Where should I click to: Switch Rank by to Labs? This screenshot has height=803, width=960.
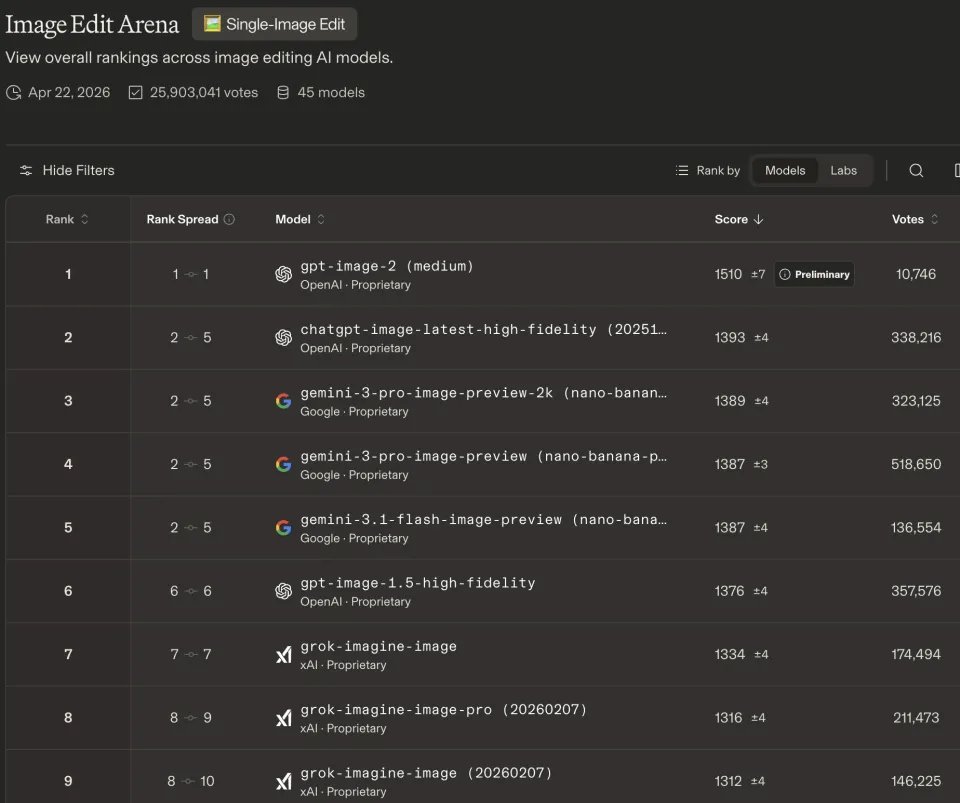pos(843,170)
